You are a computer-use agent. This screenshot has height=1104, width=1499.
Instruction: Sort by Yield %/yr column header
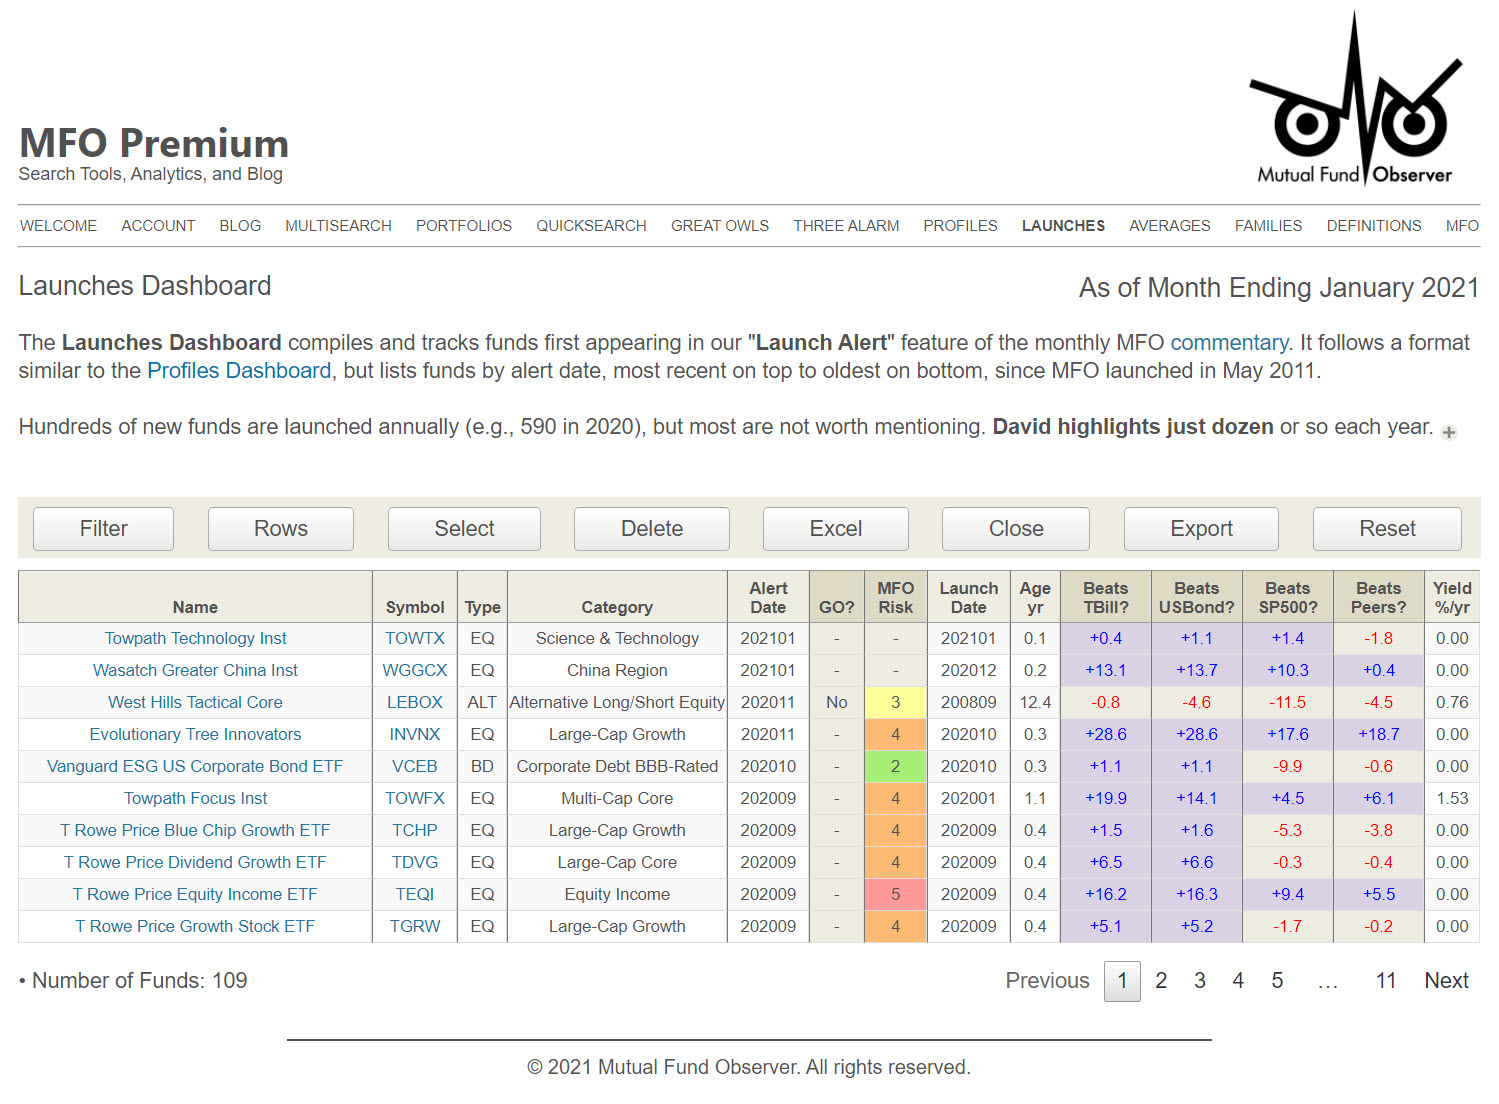tap(1452, 597)
